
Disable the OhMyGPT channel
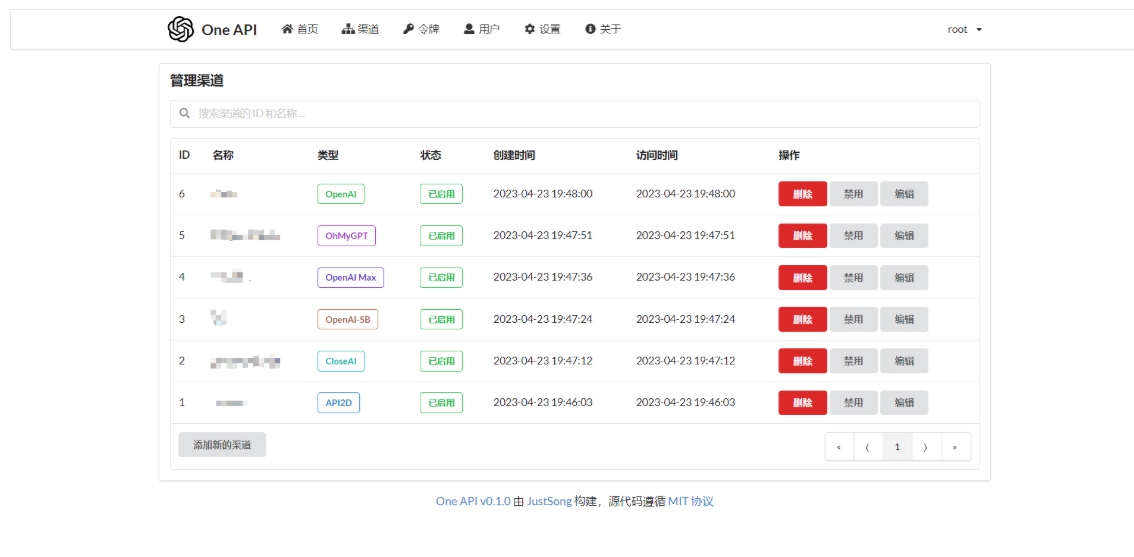853,236
